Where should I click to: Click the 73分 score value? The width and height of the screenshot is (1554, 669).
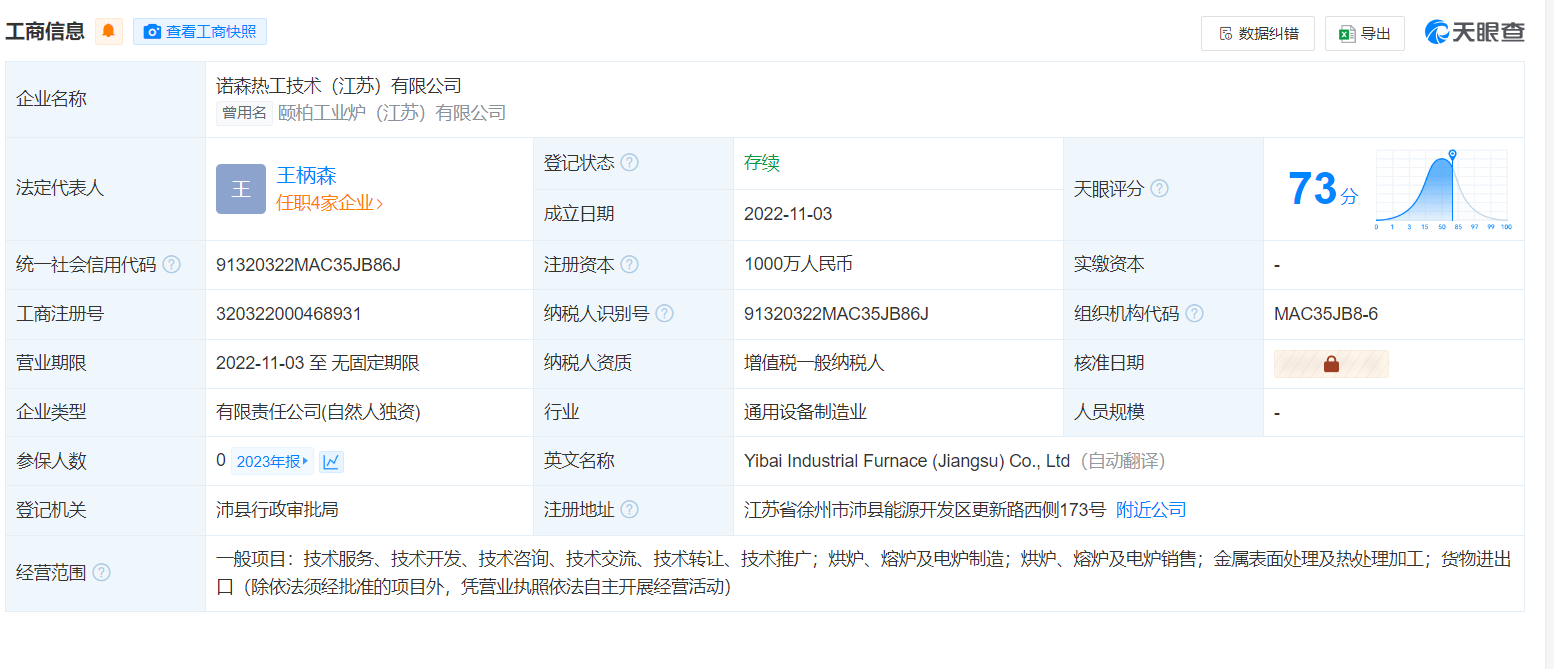tap(1322, 189)
